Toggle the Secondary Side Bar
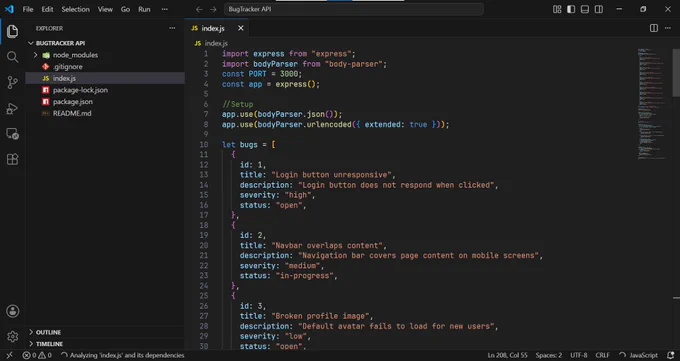This screenshot has width=680, height=361. [598, 9]
